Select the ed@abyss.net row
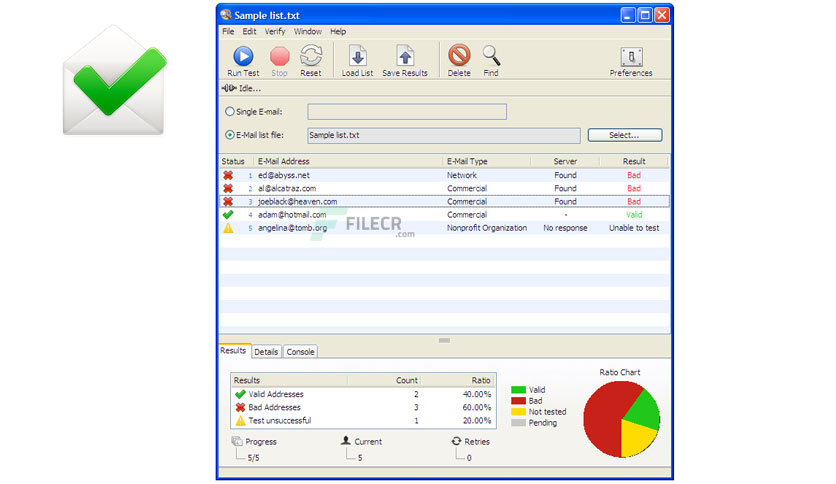 pyautogui.click(x=445, y=175)
